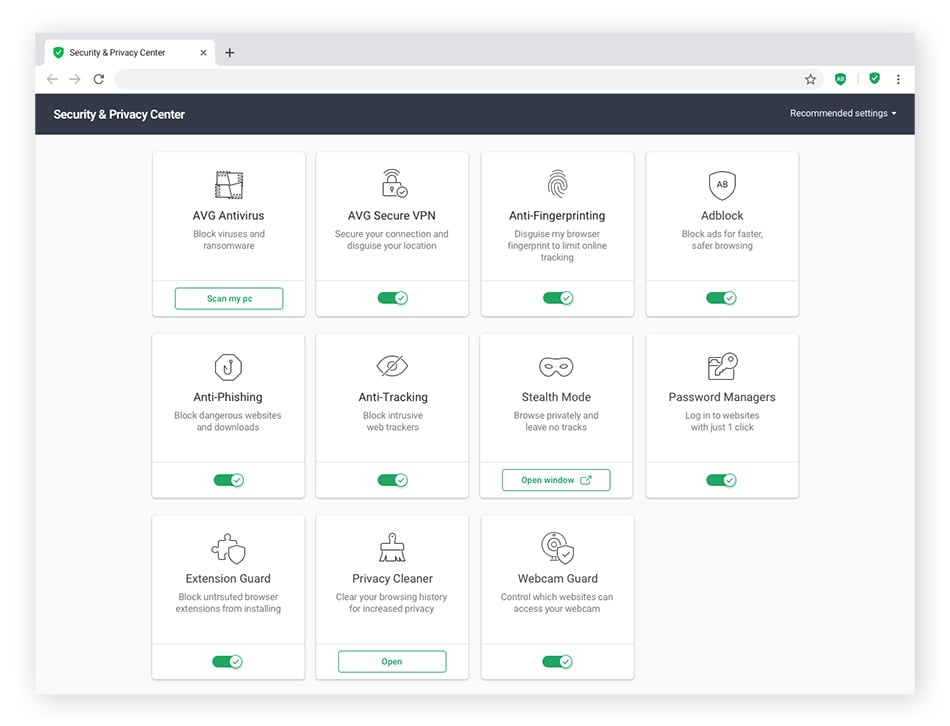This screenshot has width=950, height=726.
Task: Click the Privacy Cleaner broom icon
Action: point(392,547)
